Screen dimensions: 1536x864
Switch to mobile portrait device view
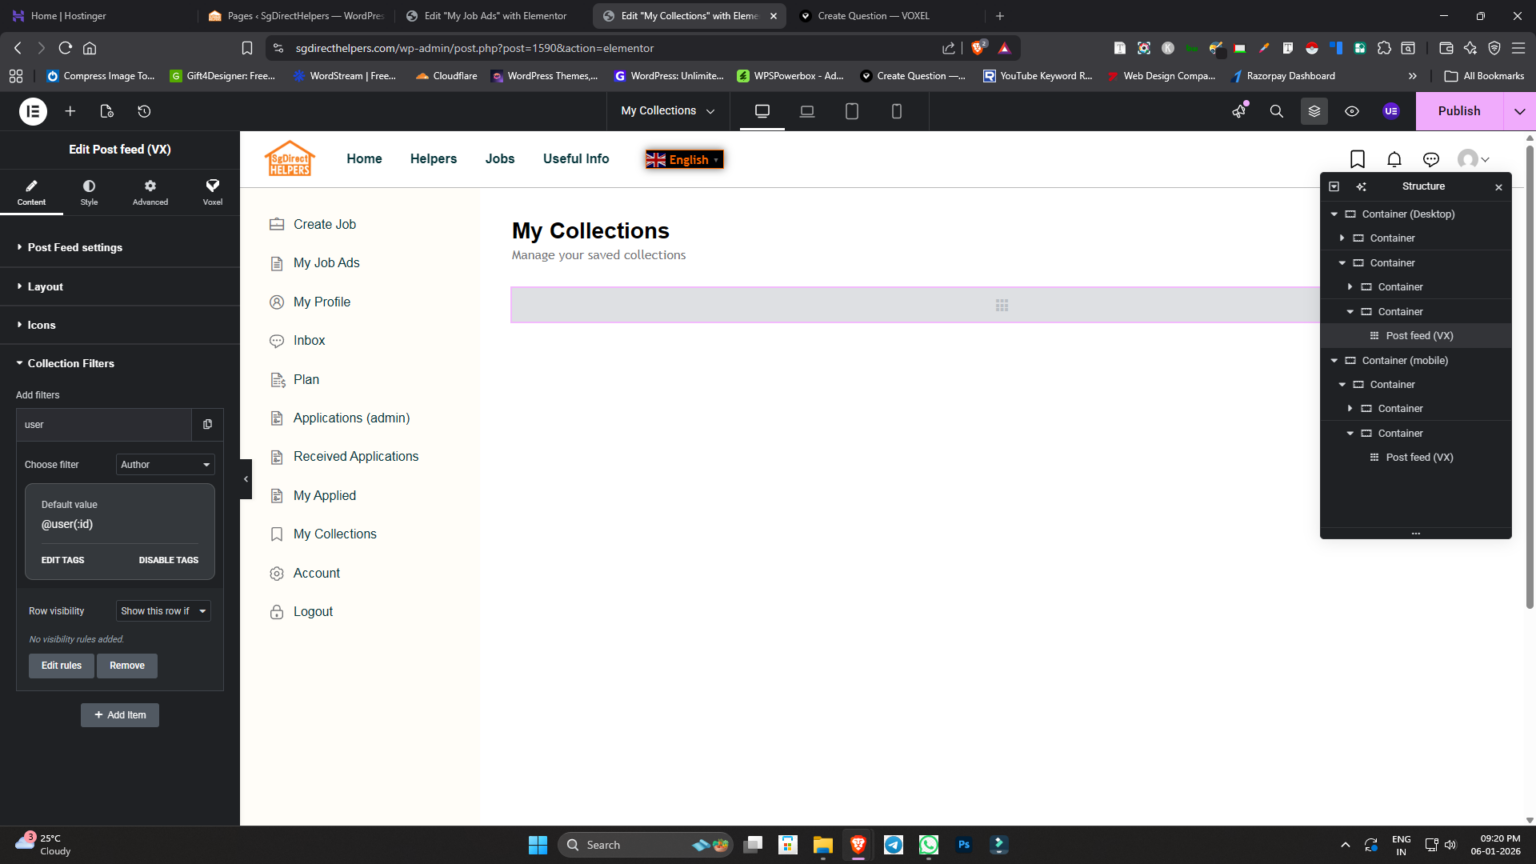(896, 111)
